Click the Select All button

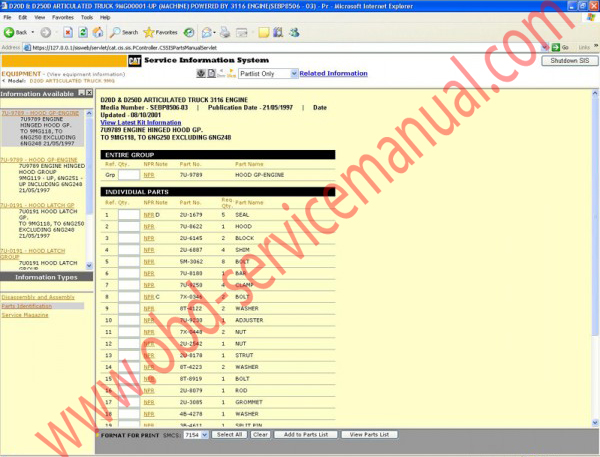(x=229, y=435)
